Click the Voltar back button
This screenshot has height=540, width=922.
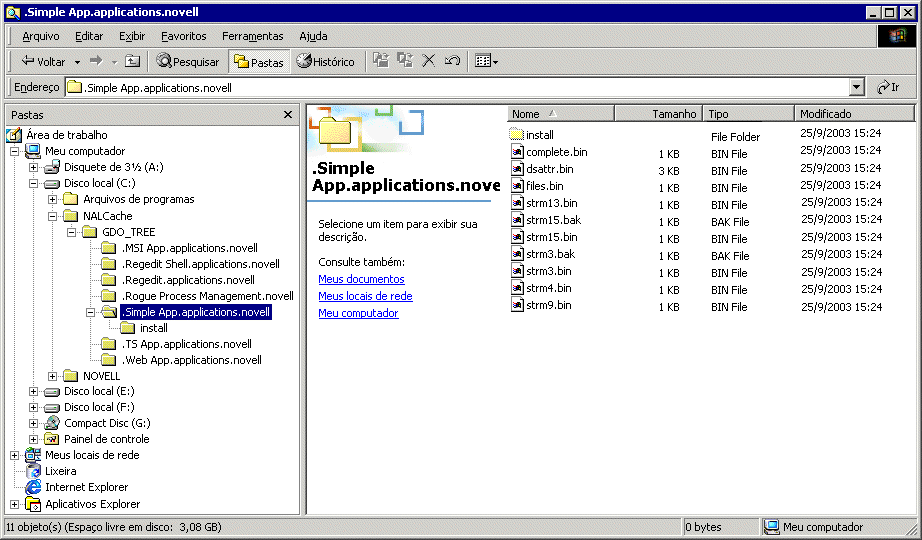(43, 61)
